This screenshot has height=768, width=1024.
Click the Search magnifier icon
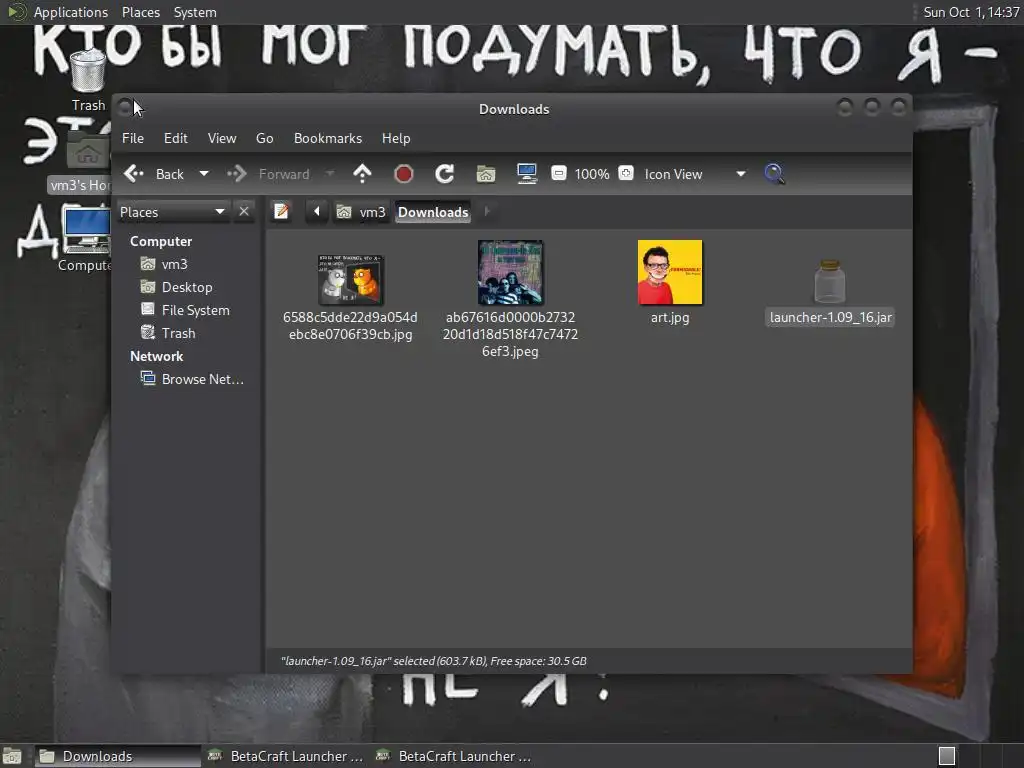tap(775, 174)
